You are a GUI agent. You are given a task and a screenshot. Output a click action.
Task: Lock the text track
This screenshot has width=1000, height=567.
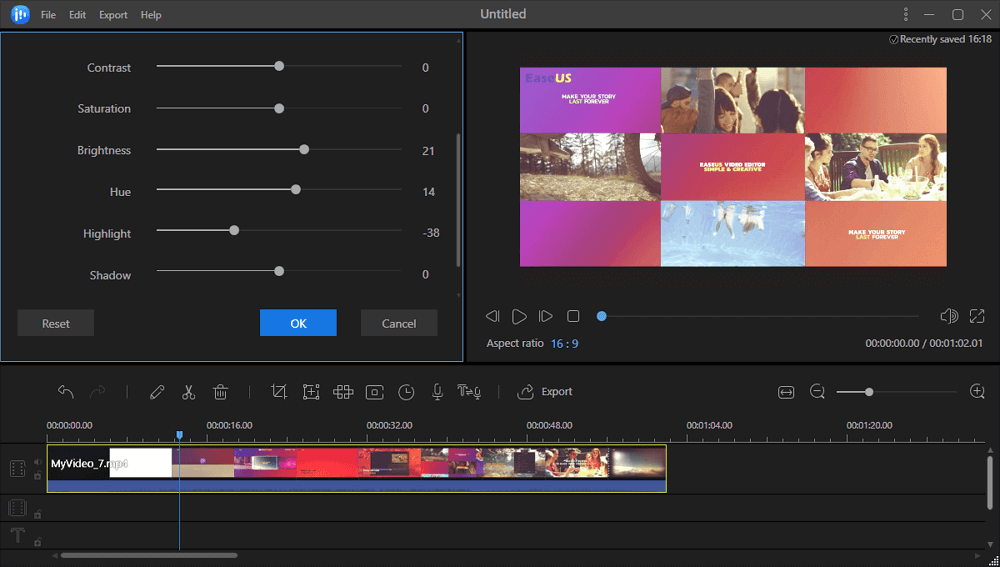[38, 542]
